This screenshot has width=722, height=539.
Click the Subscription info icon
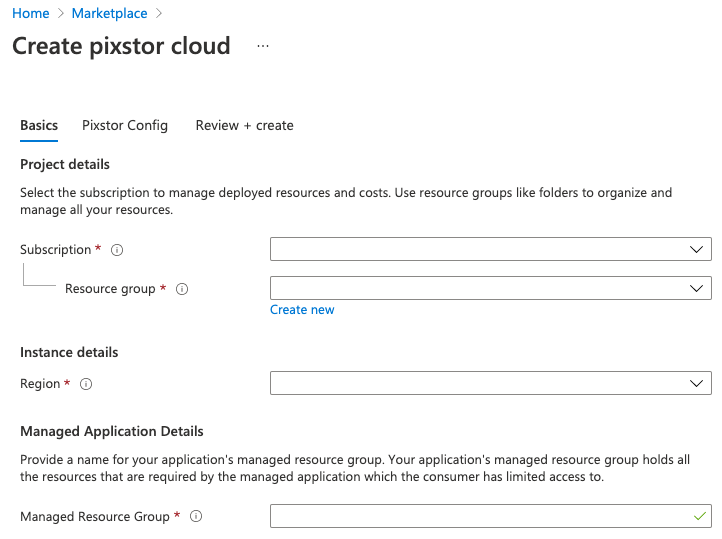[117, 250]
